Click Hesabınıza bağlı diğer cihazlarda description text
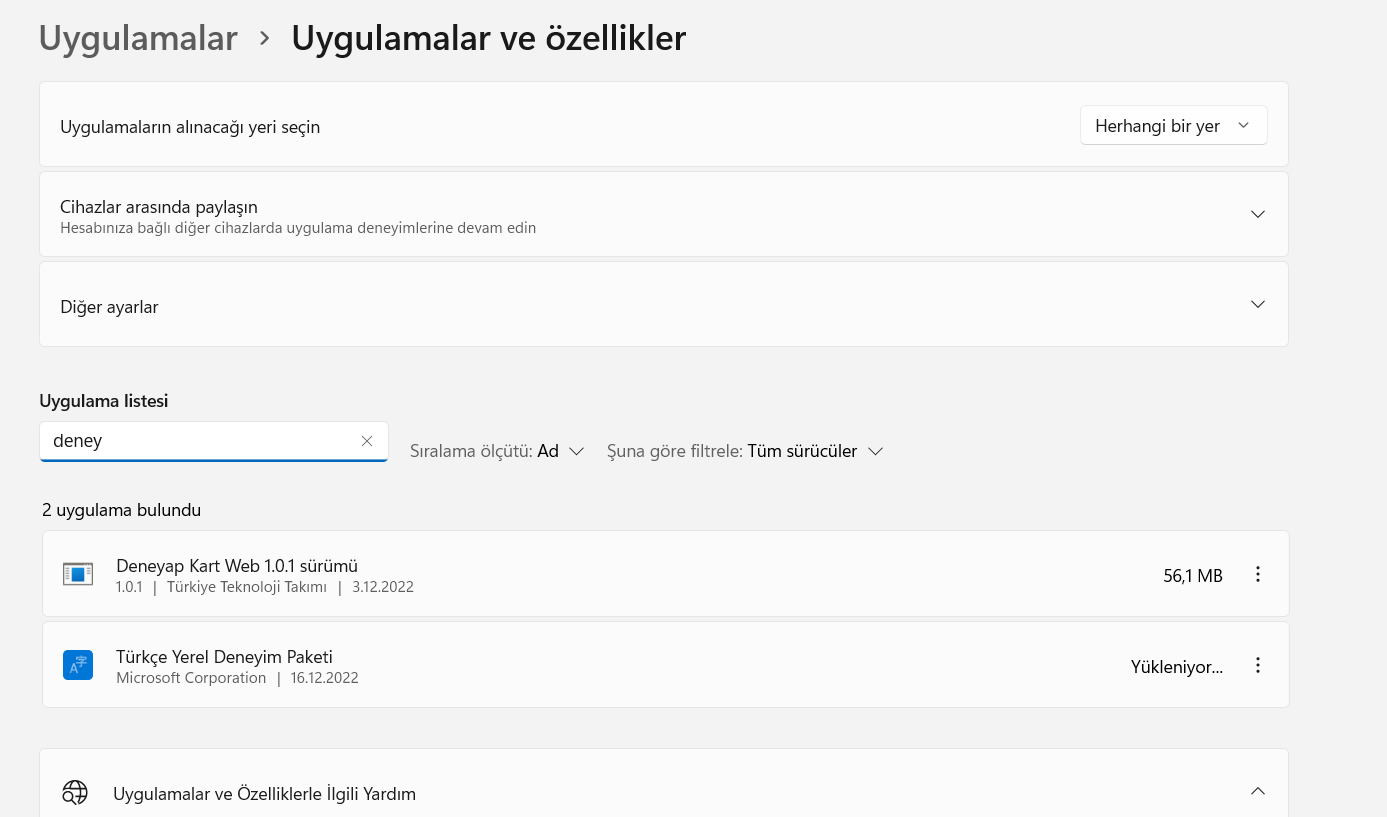1387x817 pixels. [x=298, y=228]
